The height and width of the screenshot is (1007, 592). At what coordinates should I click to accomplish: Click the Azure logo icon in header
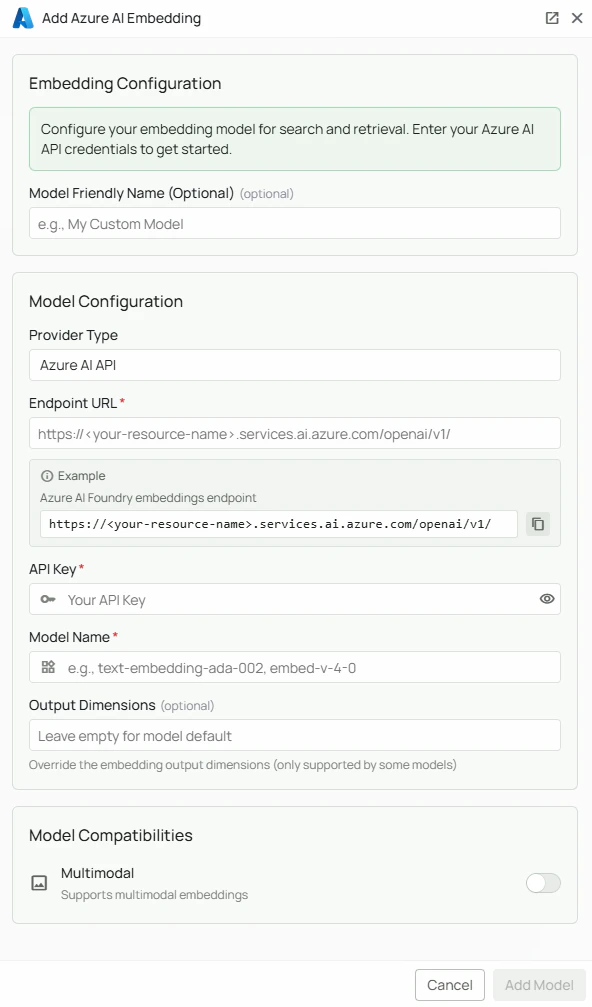tap(23, 18)
